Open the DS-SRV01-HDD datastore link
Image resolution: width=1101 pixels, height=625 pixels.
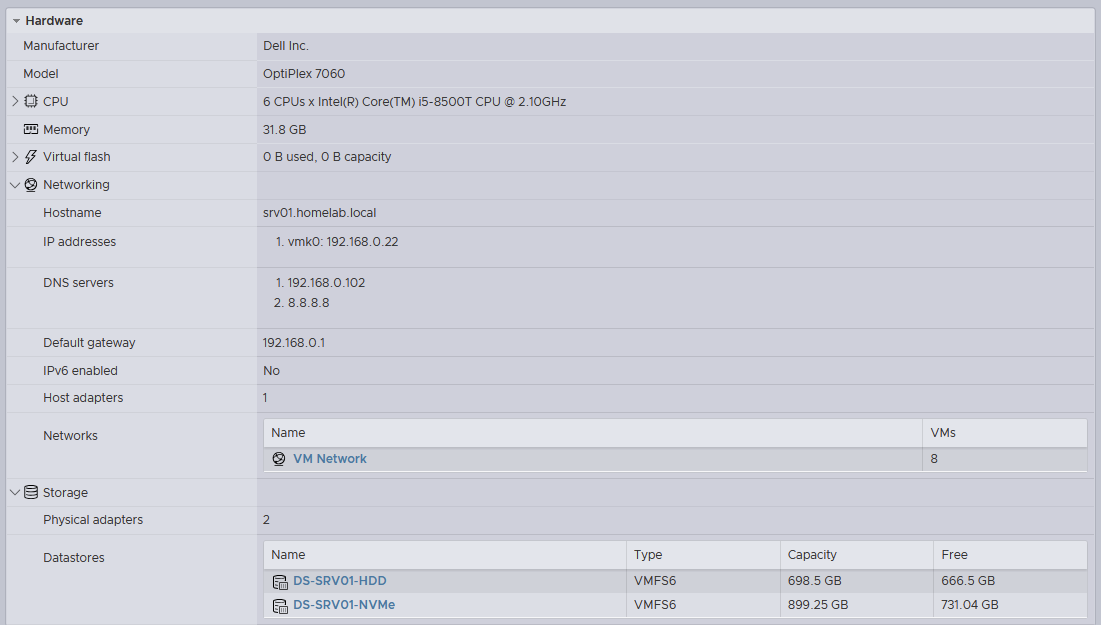(x=339, y=581)
